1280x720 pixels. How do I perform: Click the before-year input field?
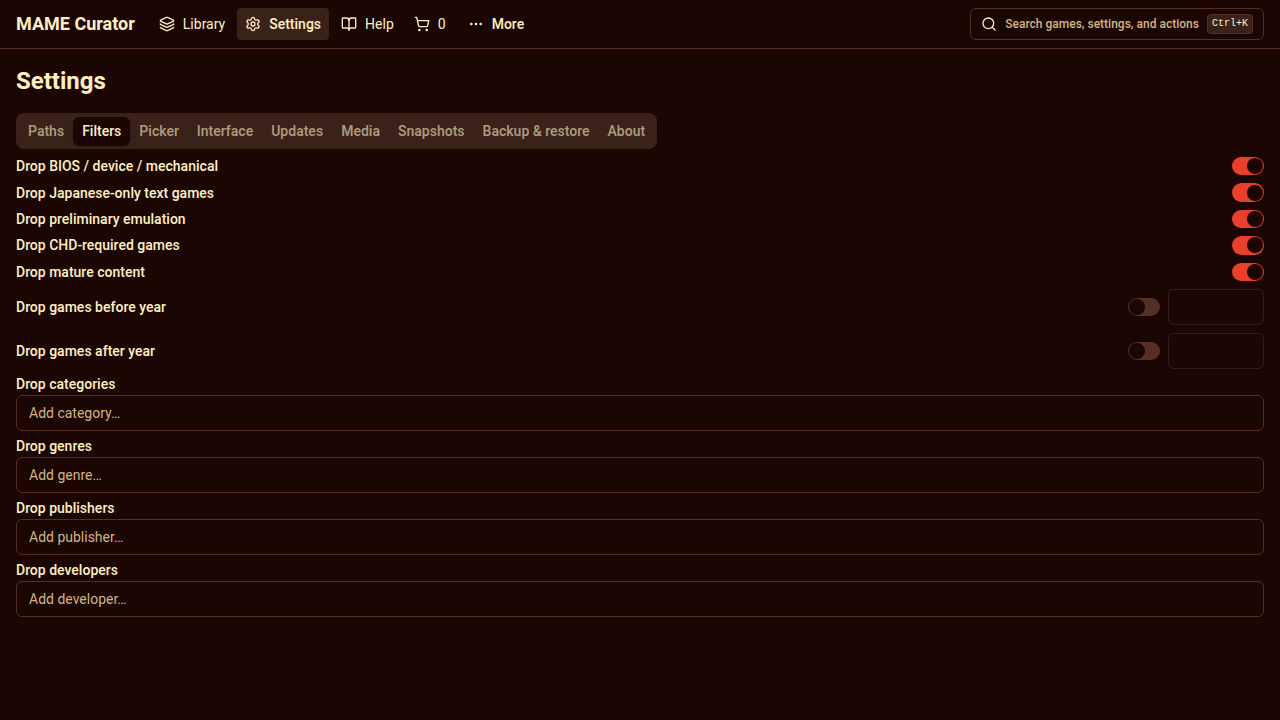(x=1216, y=307)
